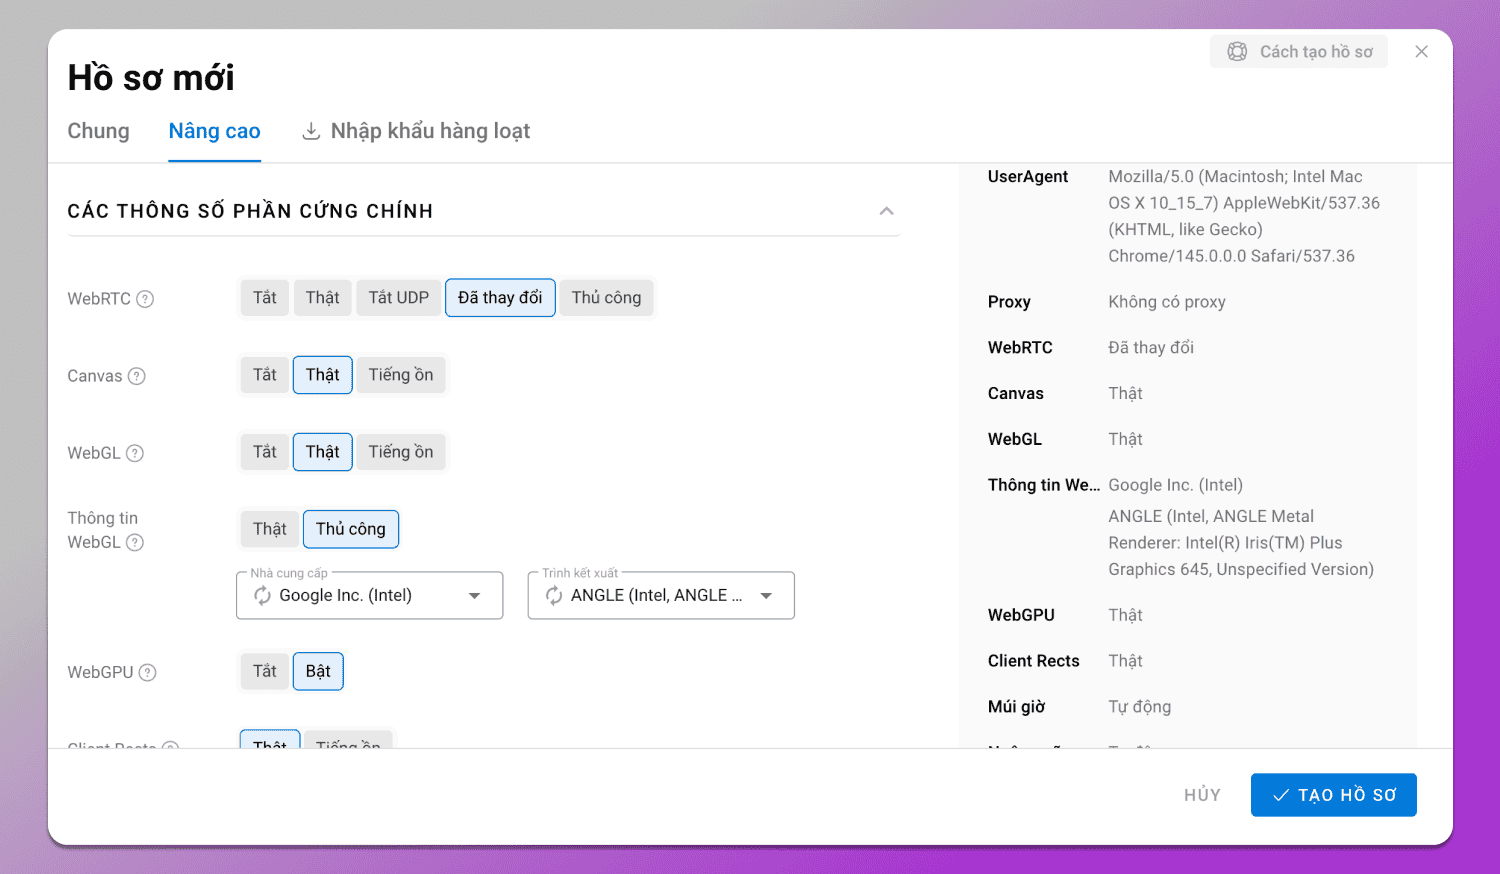Image resolution: width=1500 pixels, height=874 pixels.
Task: Click the refresh icon in Trình kết xuất field
Action: [554, 595]
